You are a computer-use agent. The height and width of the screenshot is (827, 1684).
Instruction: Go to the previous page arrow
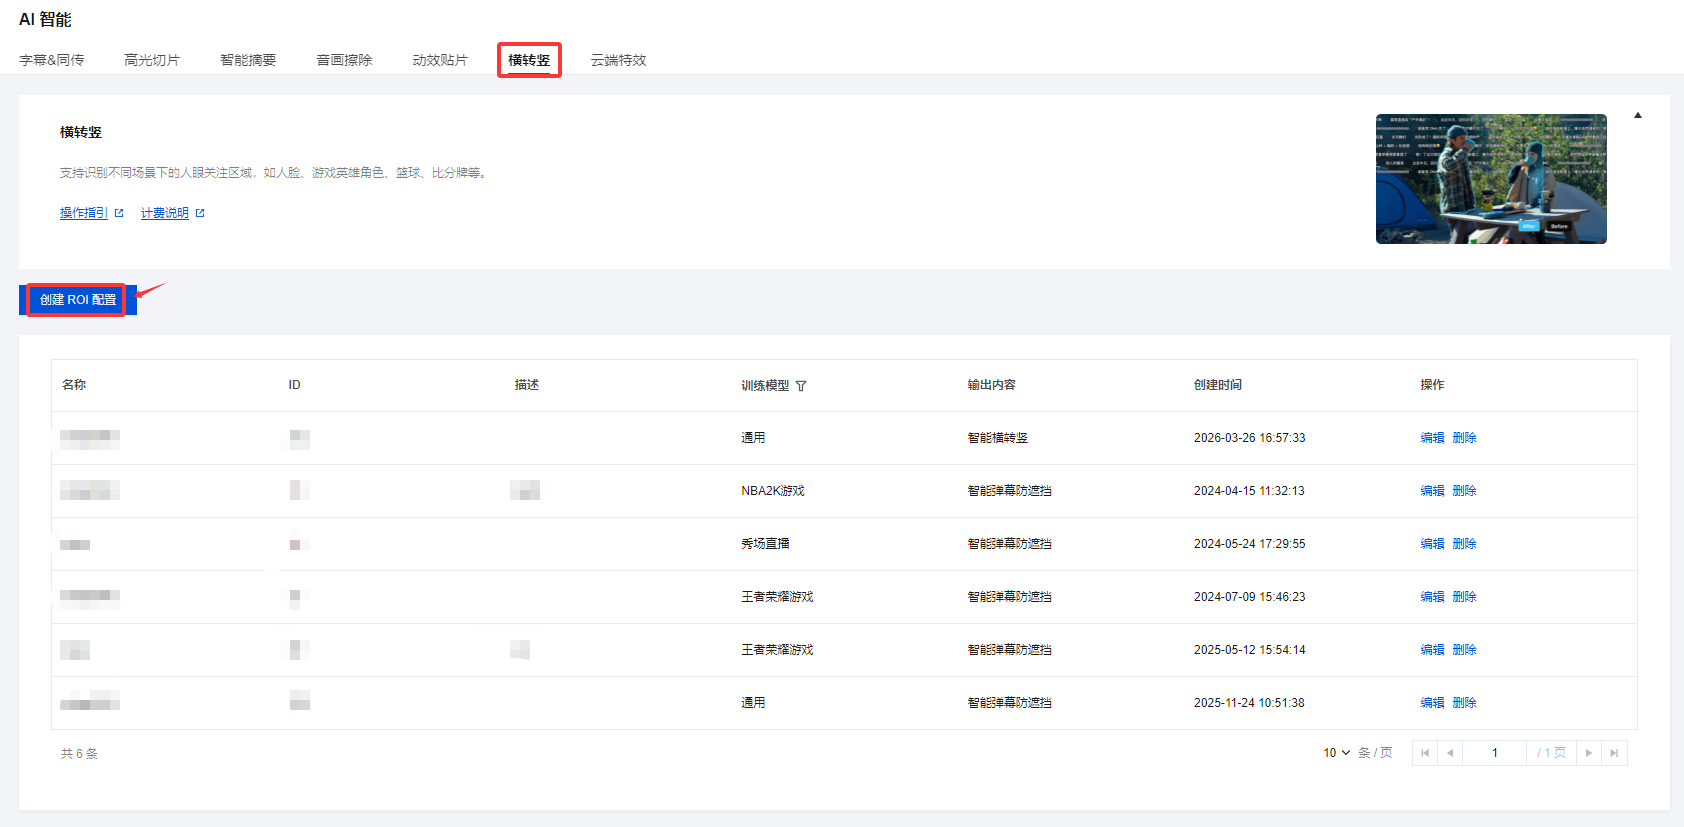coord(1450,753)
